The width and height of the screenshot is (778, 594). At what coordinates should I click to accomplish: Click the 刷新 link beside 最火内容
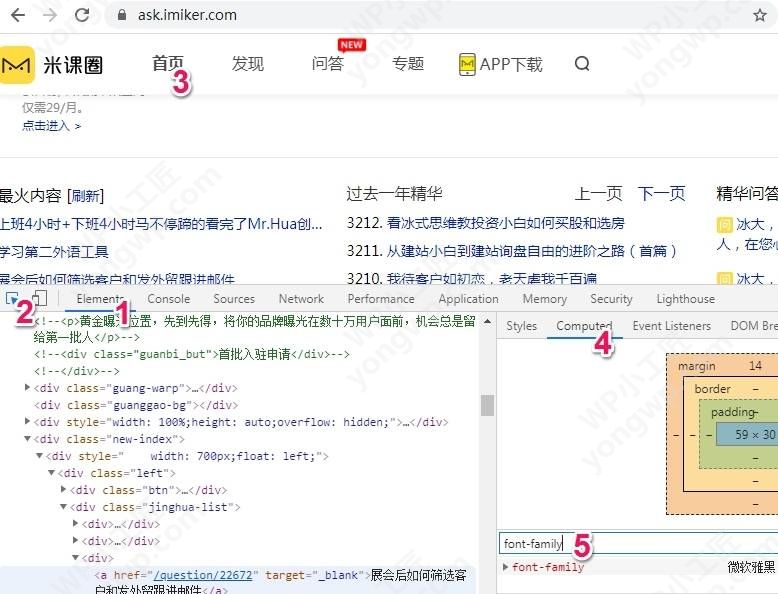pos(86,196)
